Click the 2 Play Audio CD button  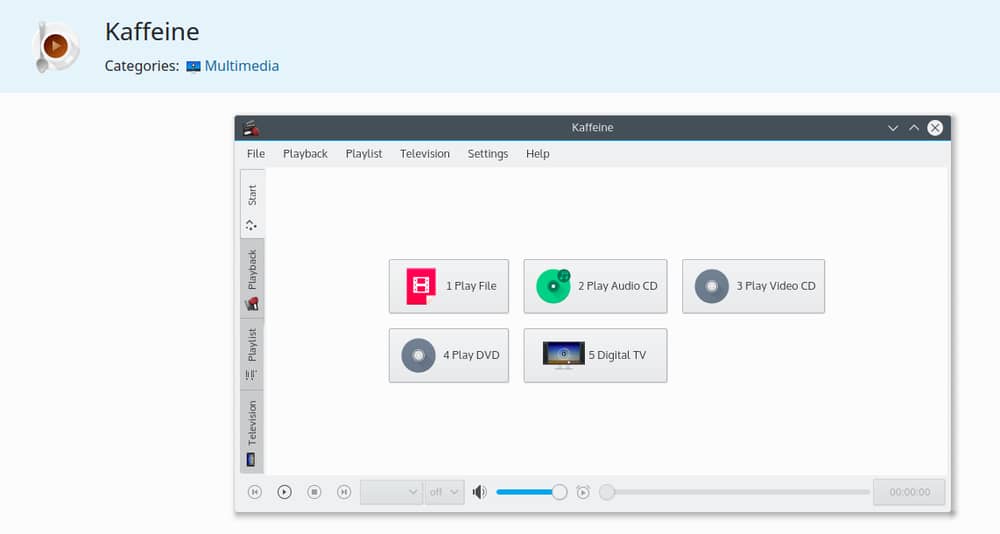coord(595,286)
